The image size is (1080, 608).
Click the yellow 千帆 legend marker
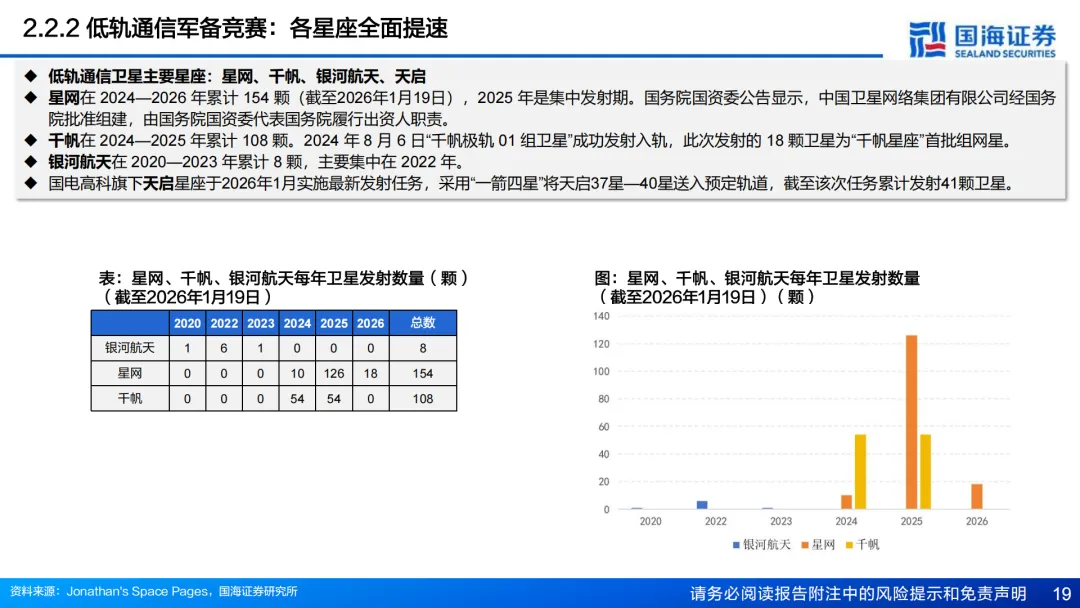click(x=849, y=545)
